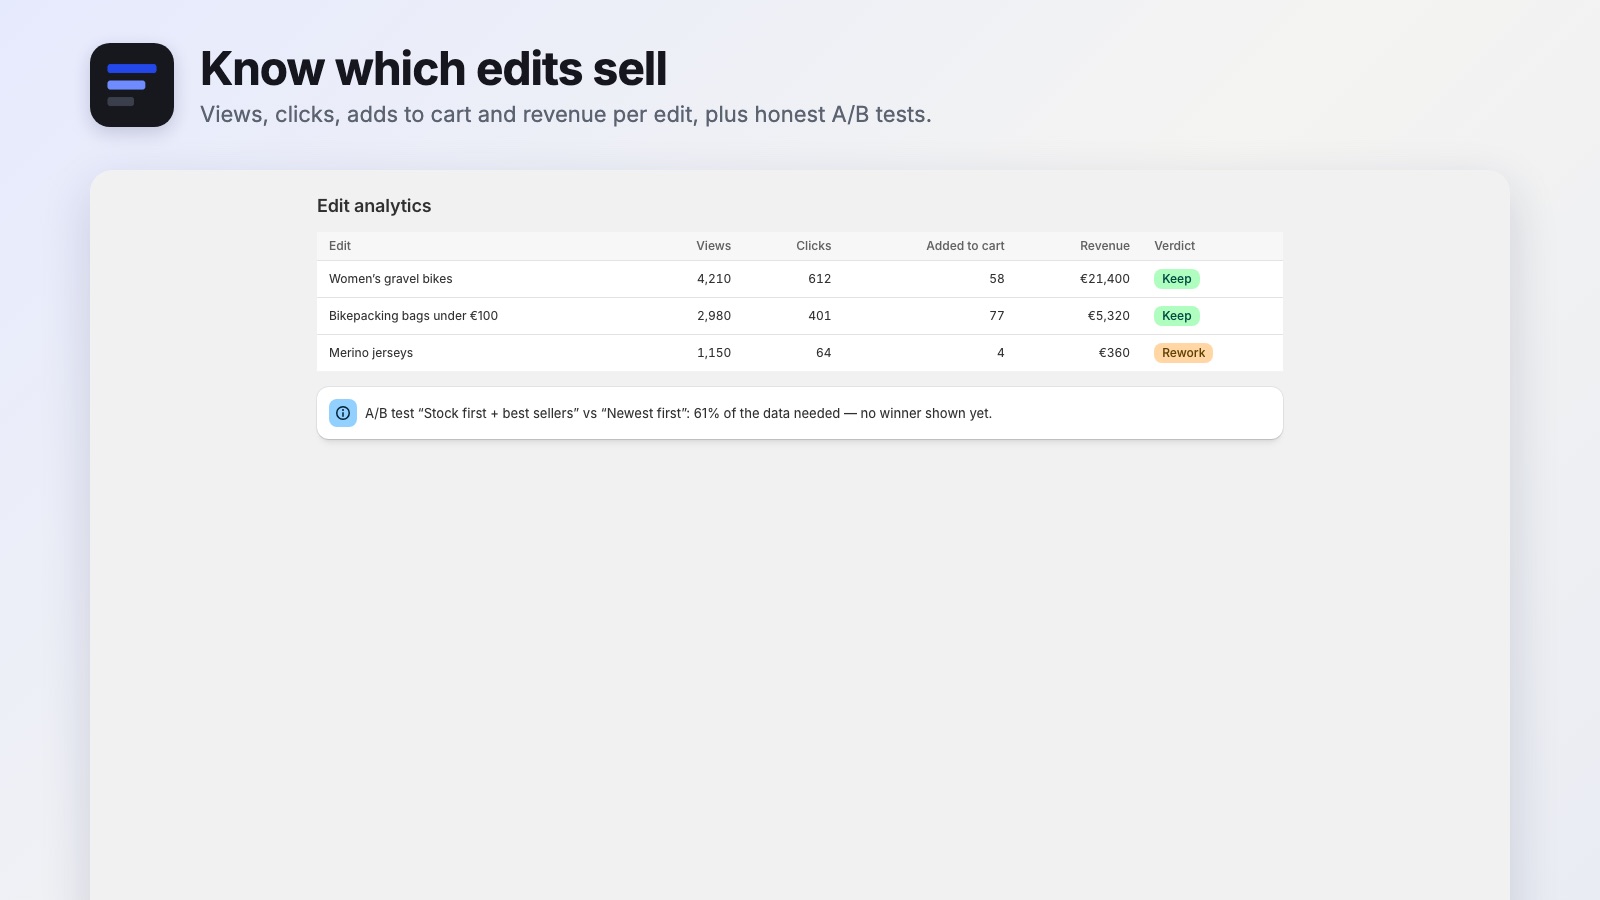Click the Verdict column header

(1175, 246)
